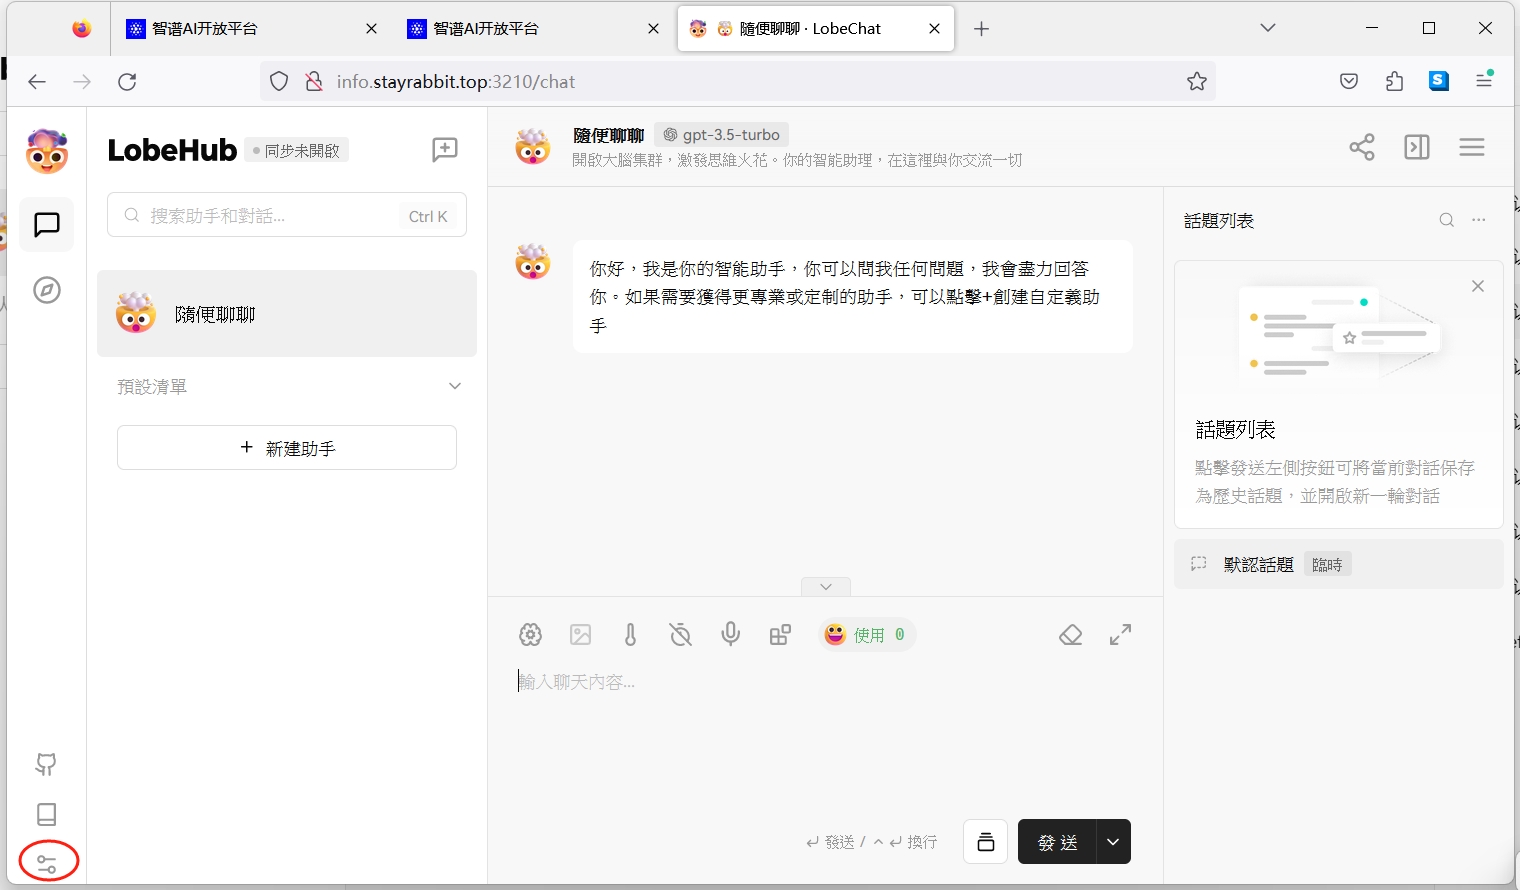Click save topic button beside send
Viewport: 1520px width, 890px height.
click(986, 842)
